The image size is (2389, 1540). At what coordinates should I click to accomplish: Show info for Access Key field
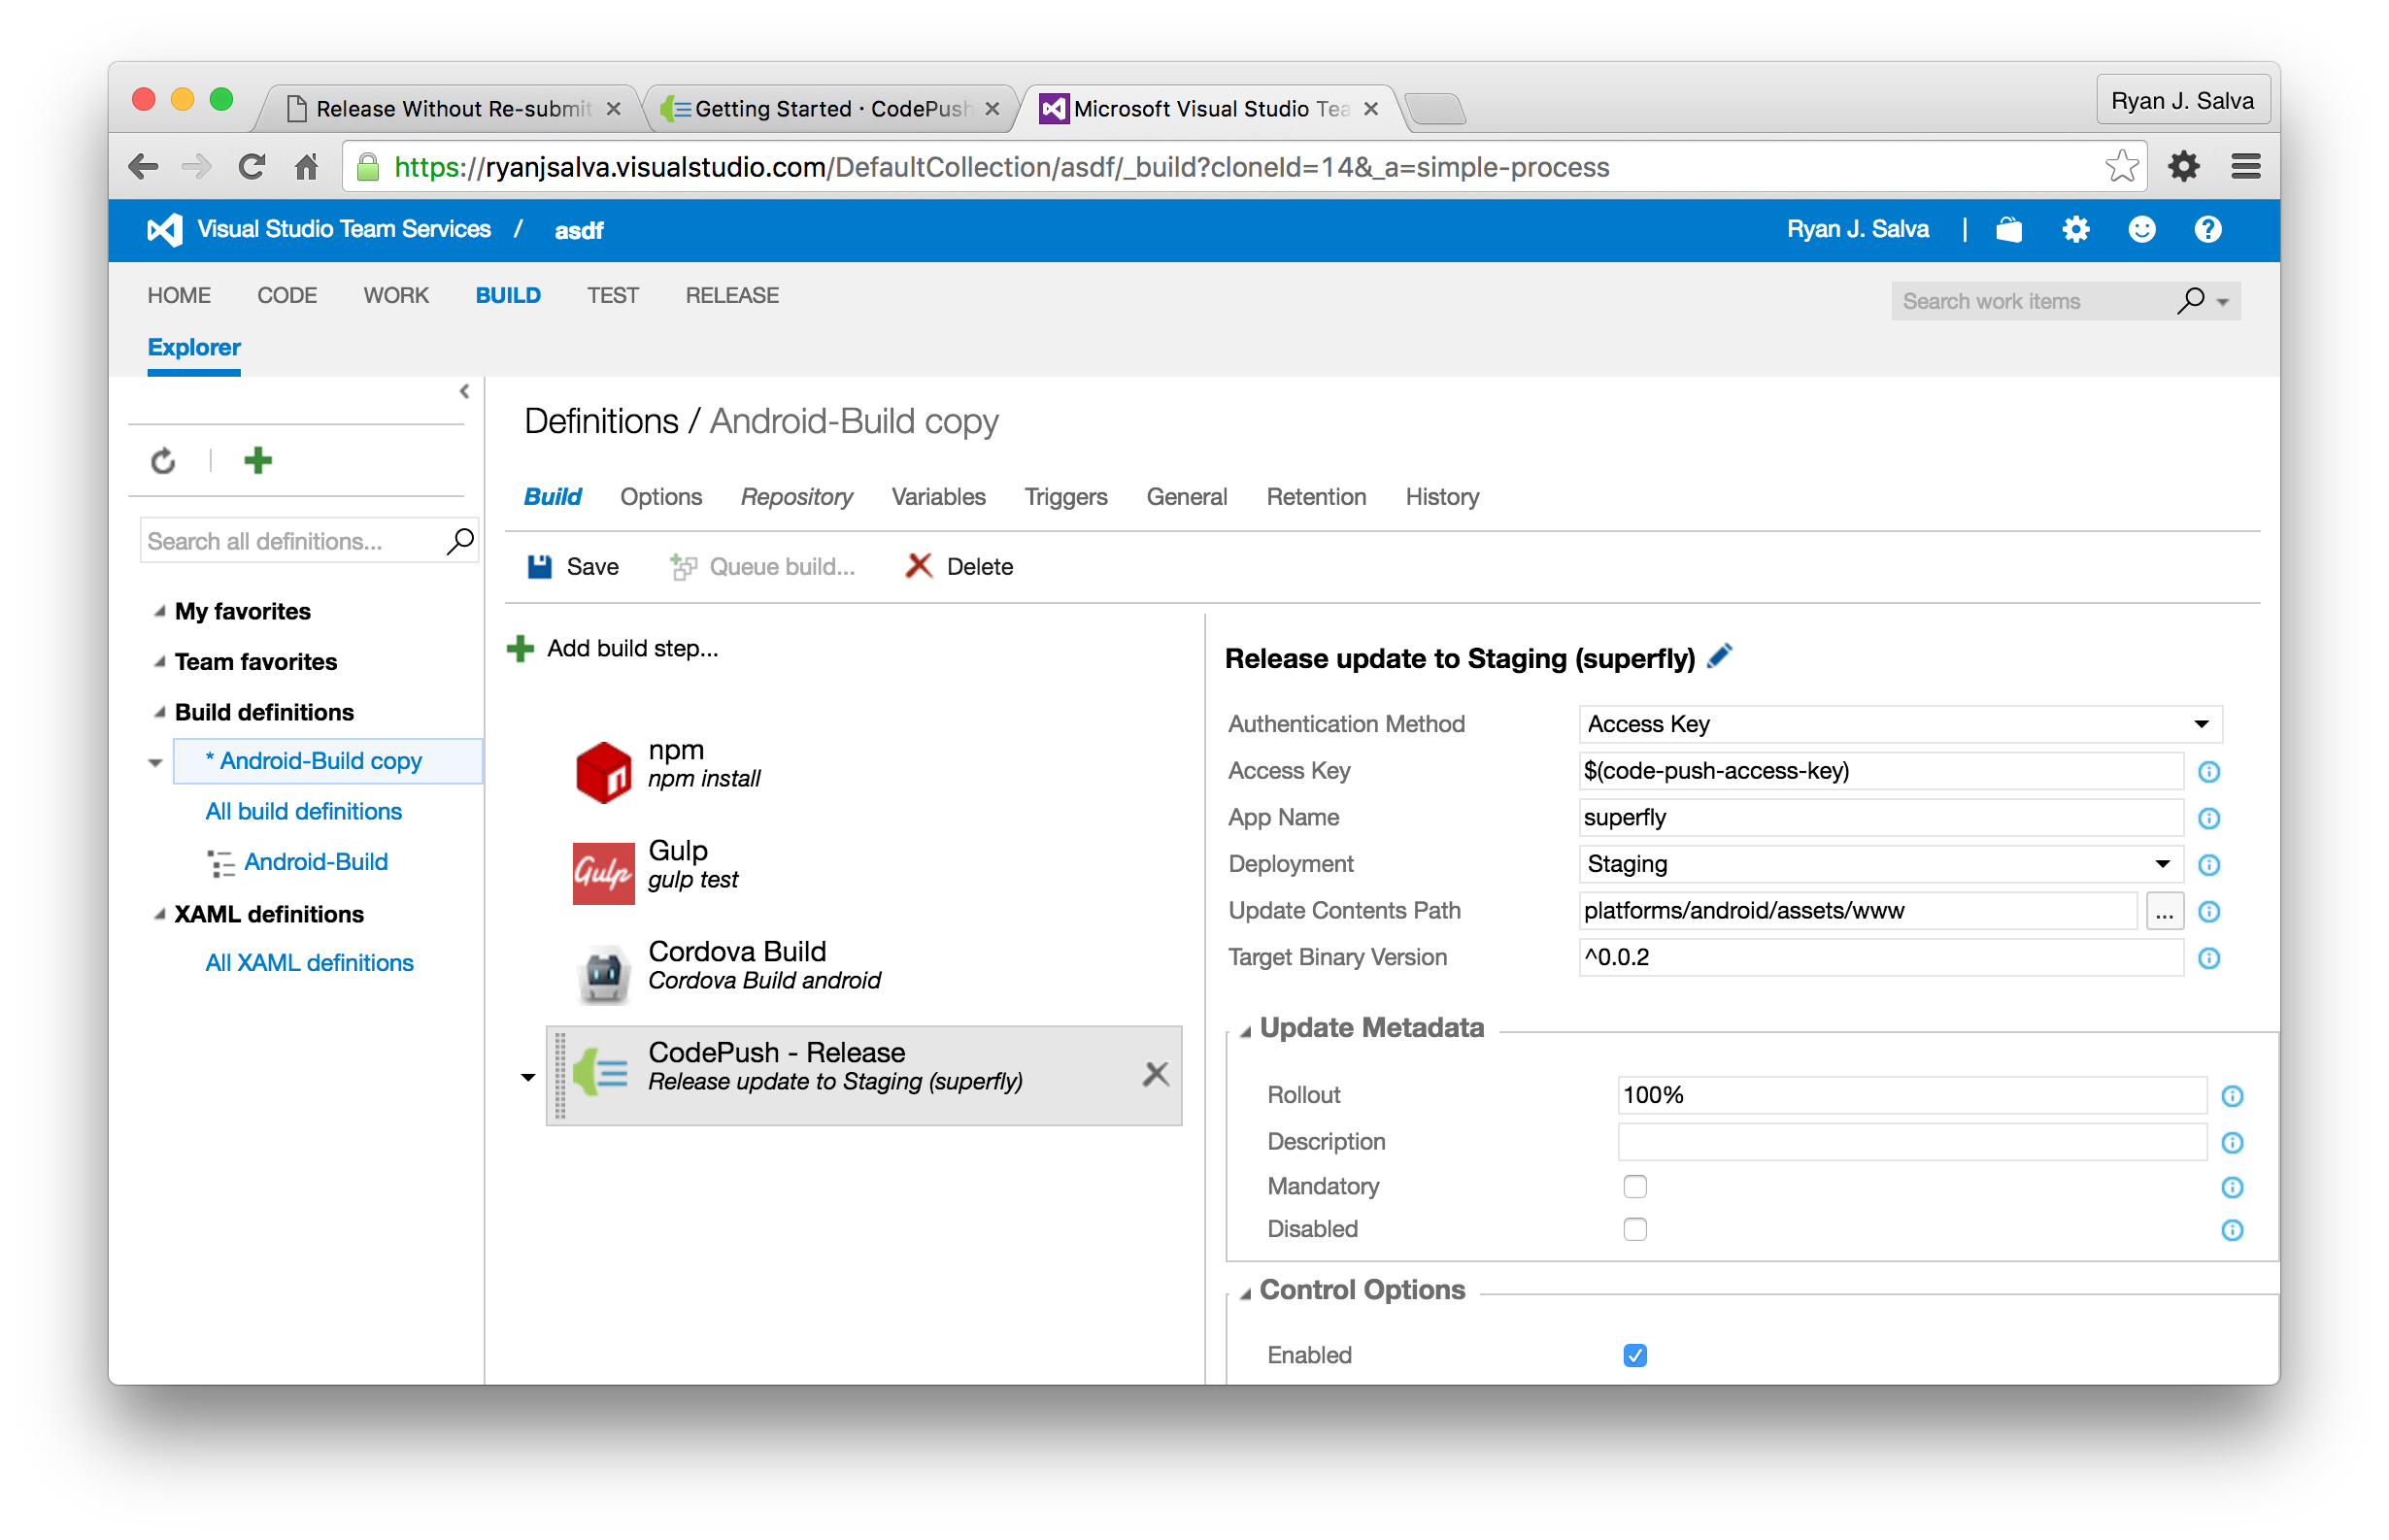2209,772
